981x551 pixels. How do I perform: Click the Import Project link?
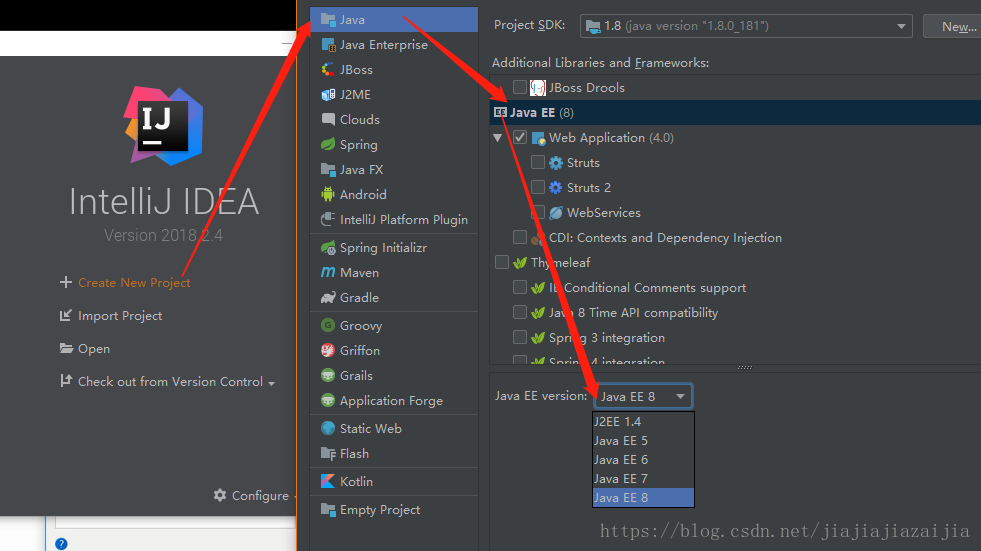pos(120,316)
